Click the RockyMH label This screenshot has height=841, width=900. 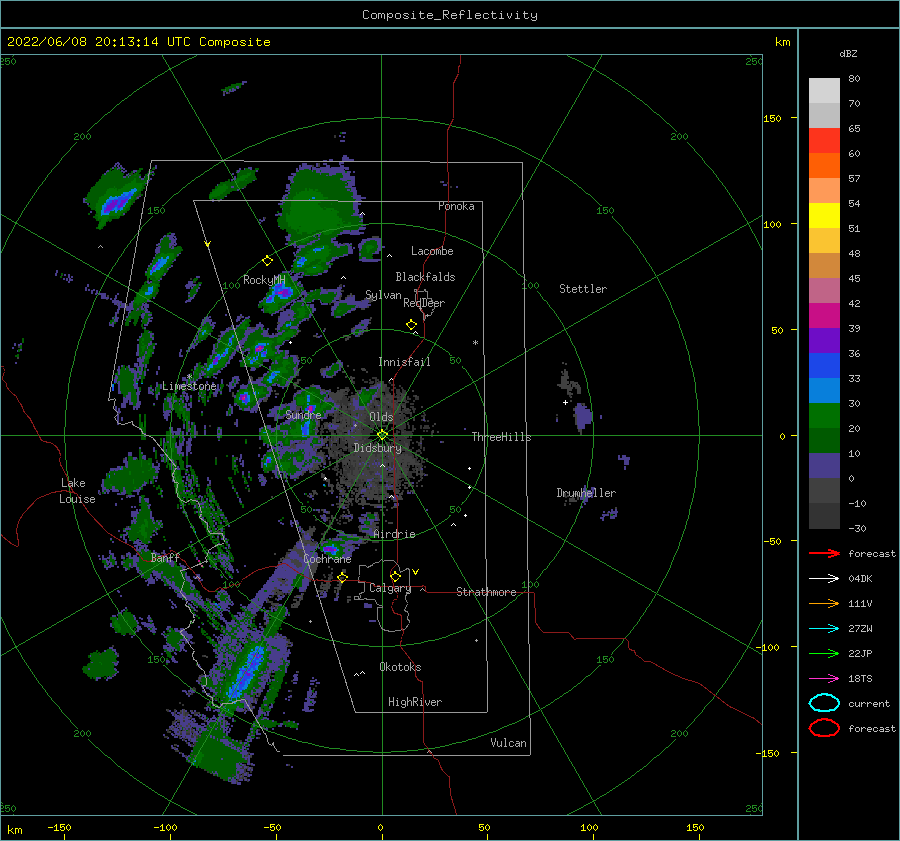[264, 280]
